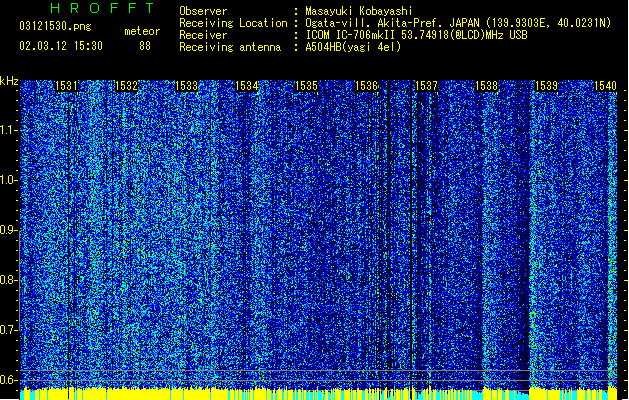Click the 0.6 kHz axis label
This screenshot has width=629, height=400.
[9, 380]
